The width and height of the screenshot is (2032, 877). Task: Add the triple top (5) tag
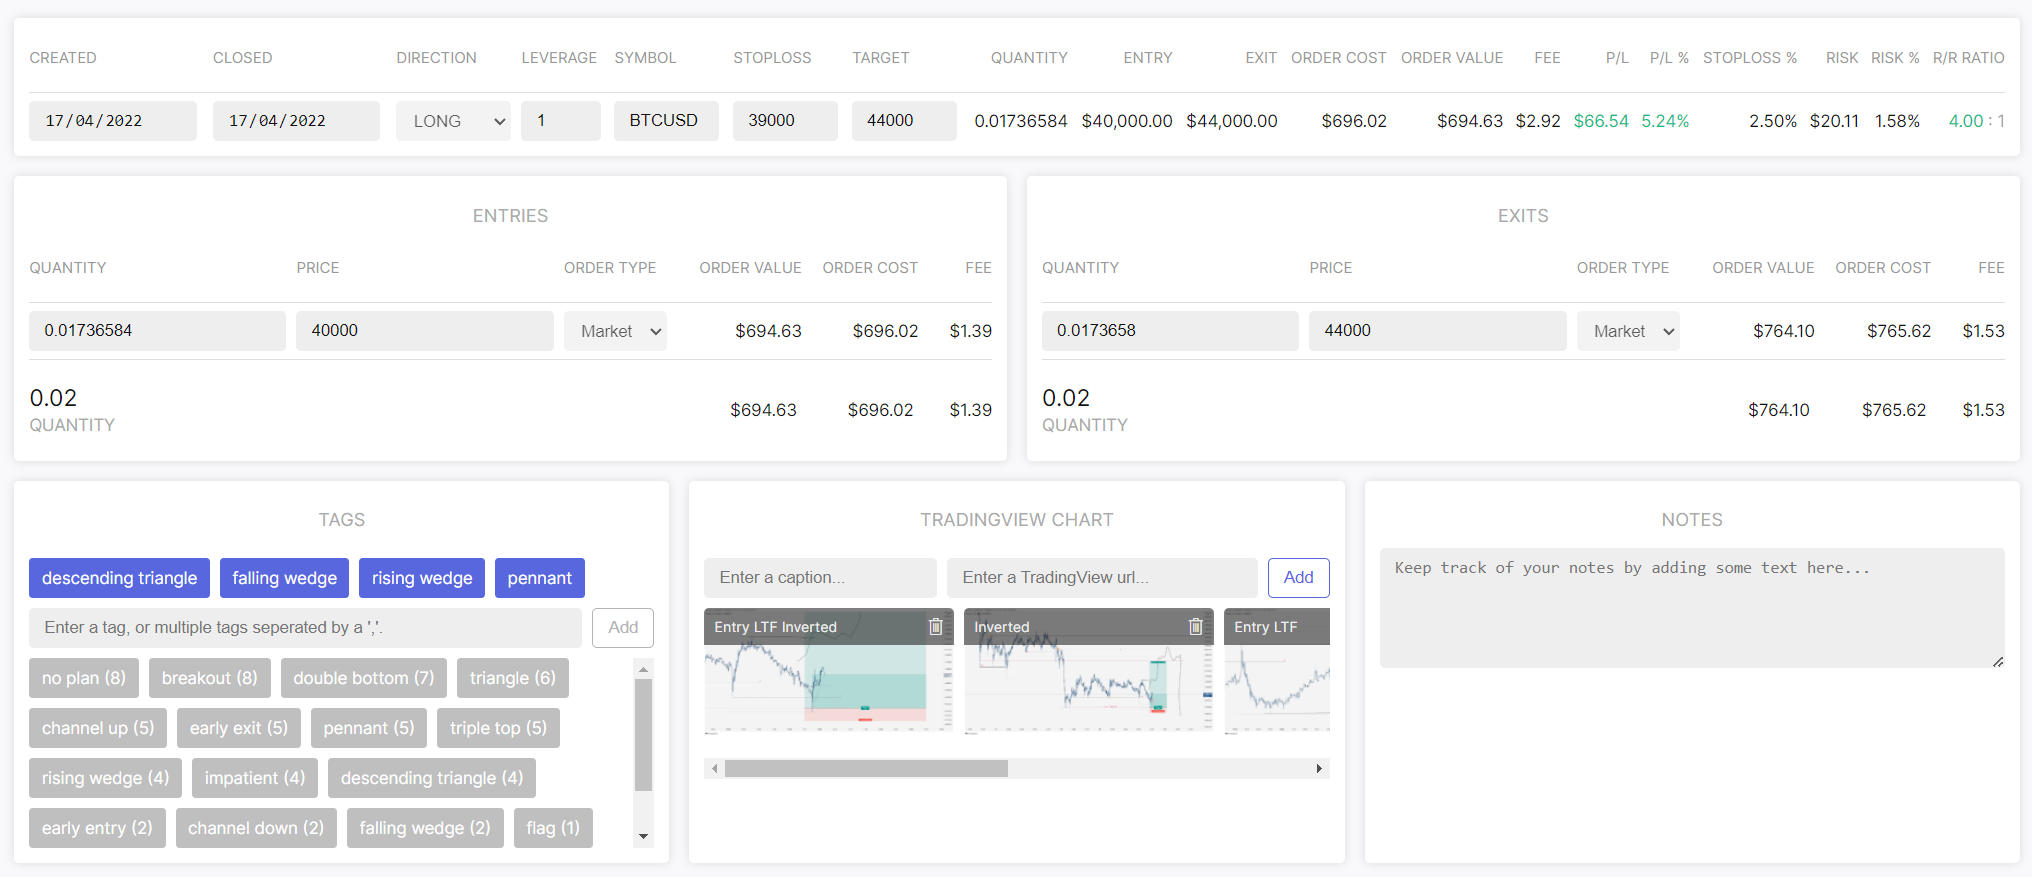498,728
